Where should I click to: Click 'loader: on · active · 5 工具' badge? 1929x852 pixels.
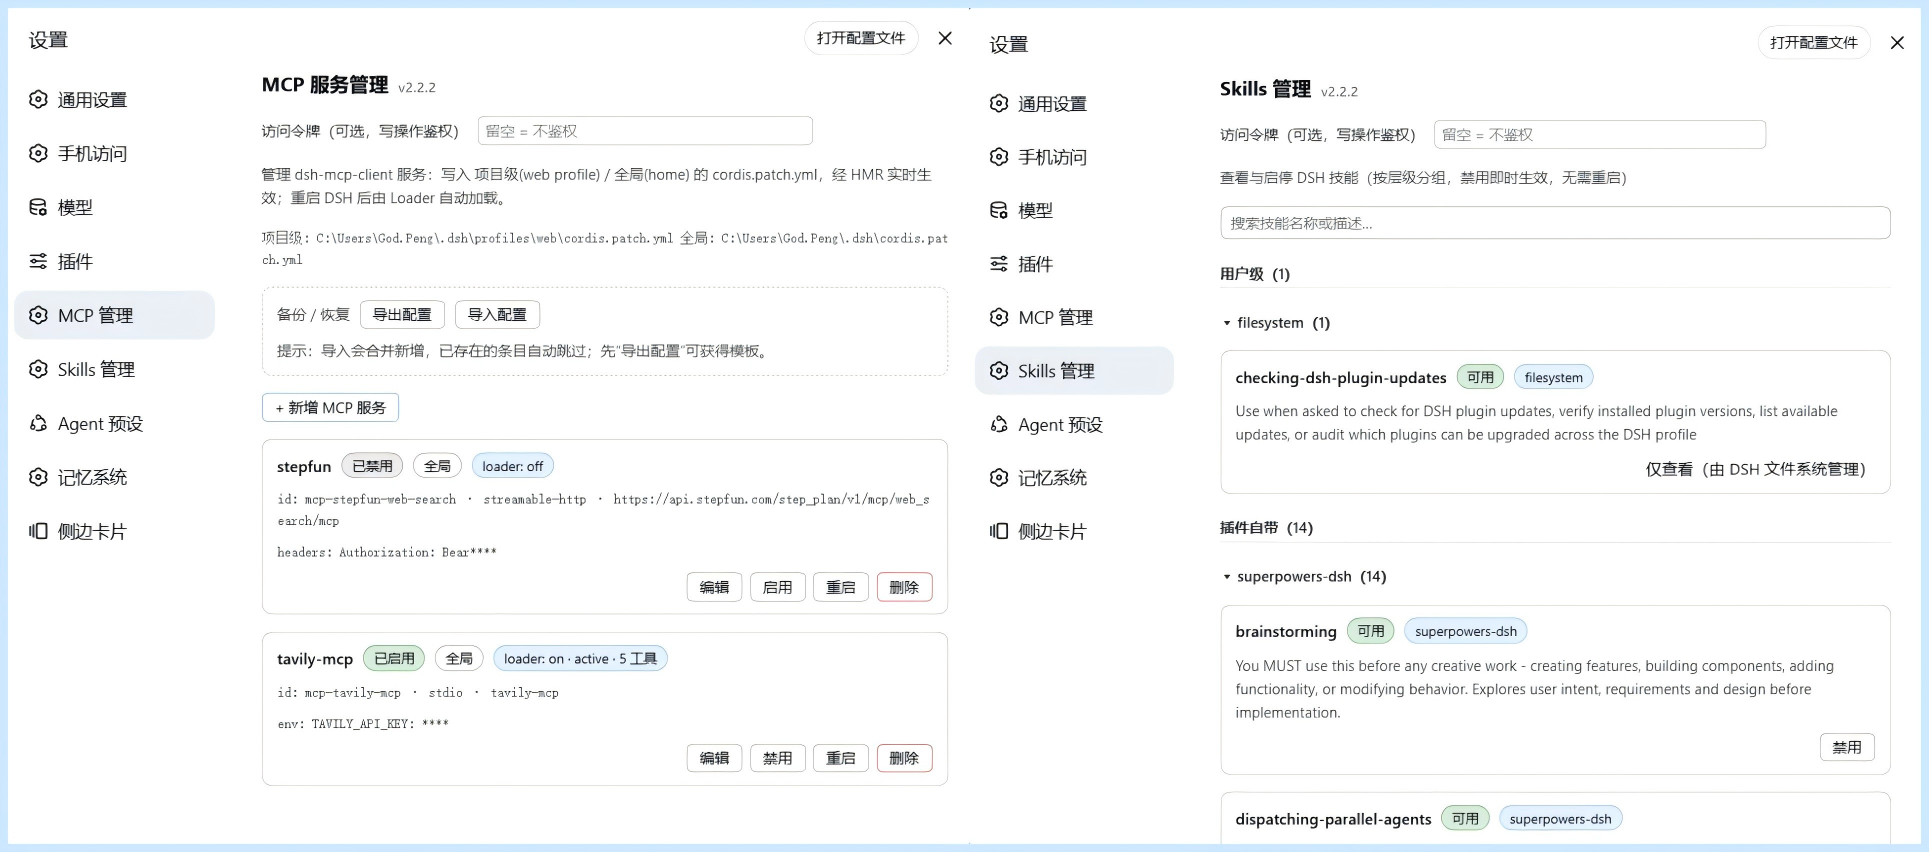click(x=580, y=658)
